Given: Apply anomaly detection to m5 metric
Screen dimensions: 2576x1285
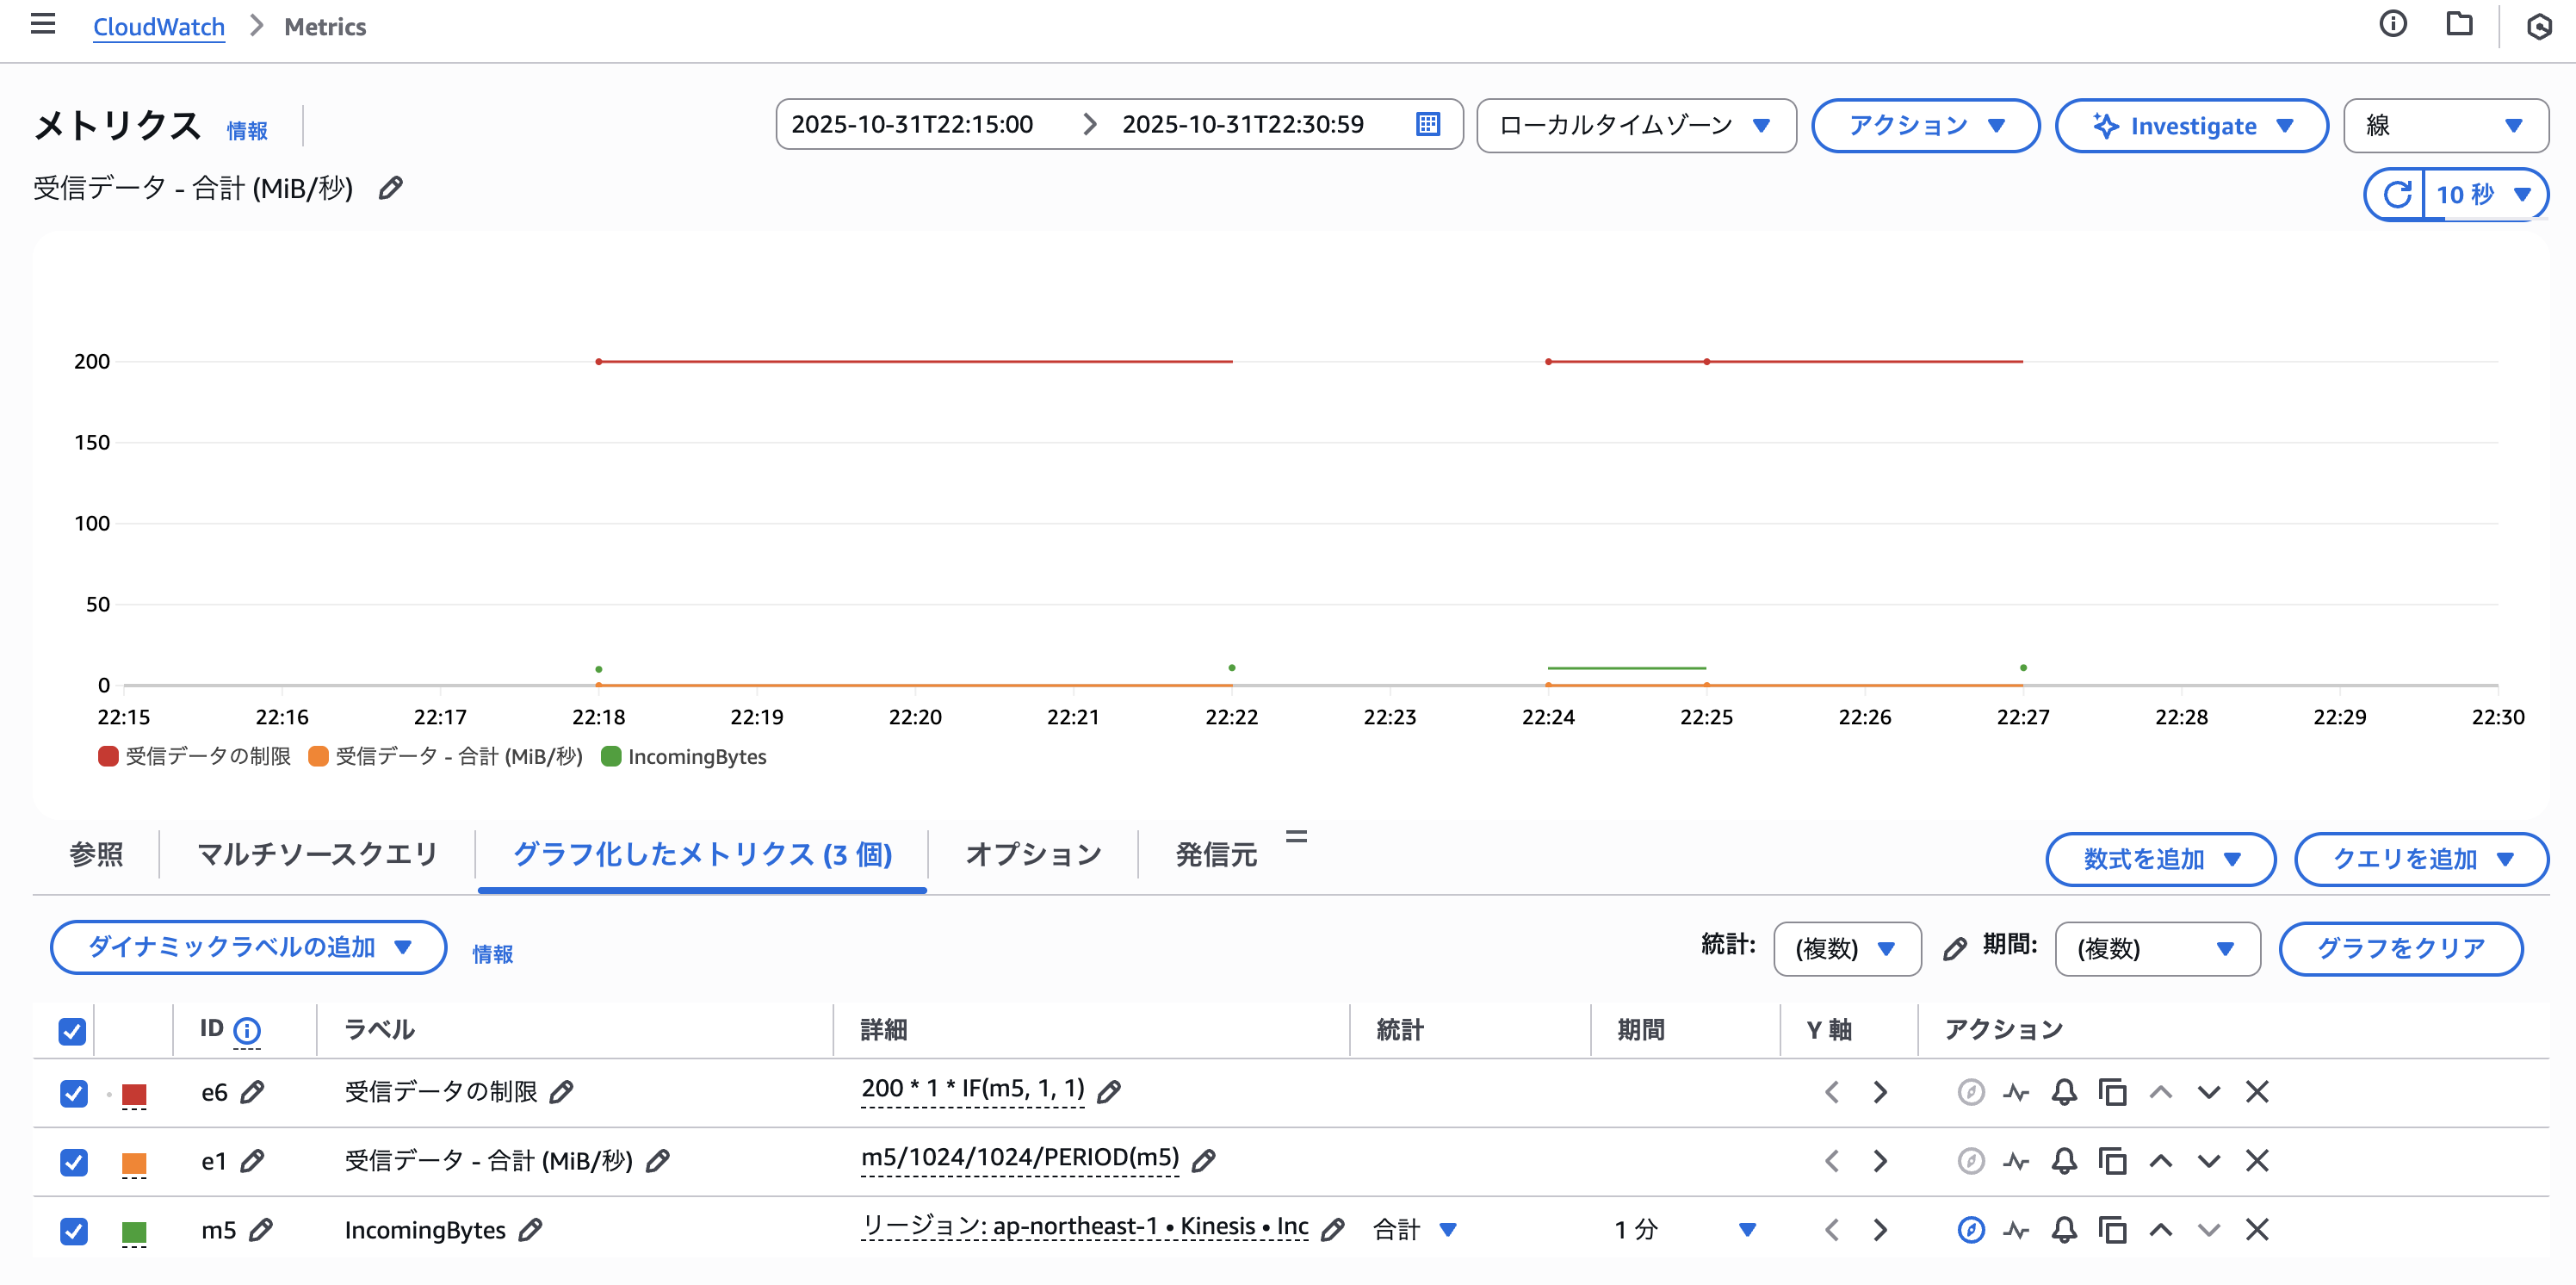Looking at the screenshot, I should point(2015,1229).
